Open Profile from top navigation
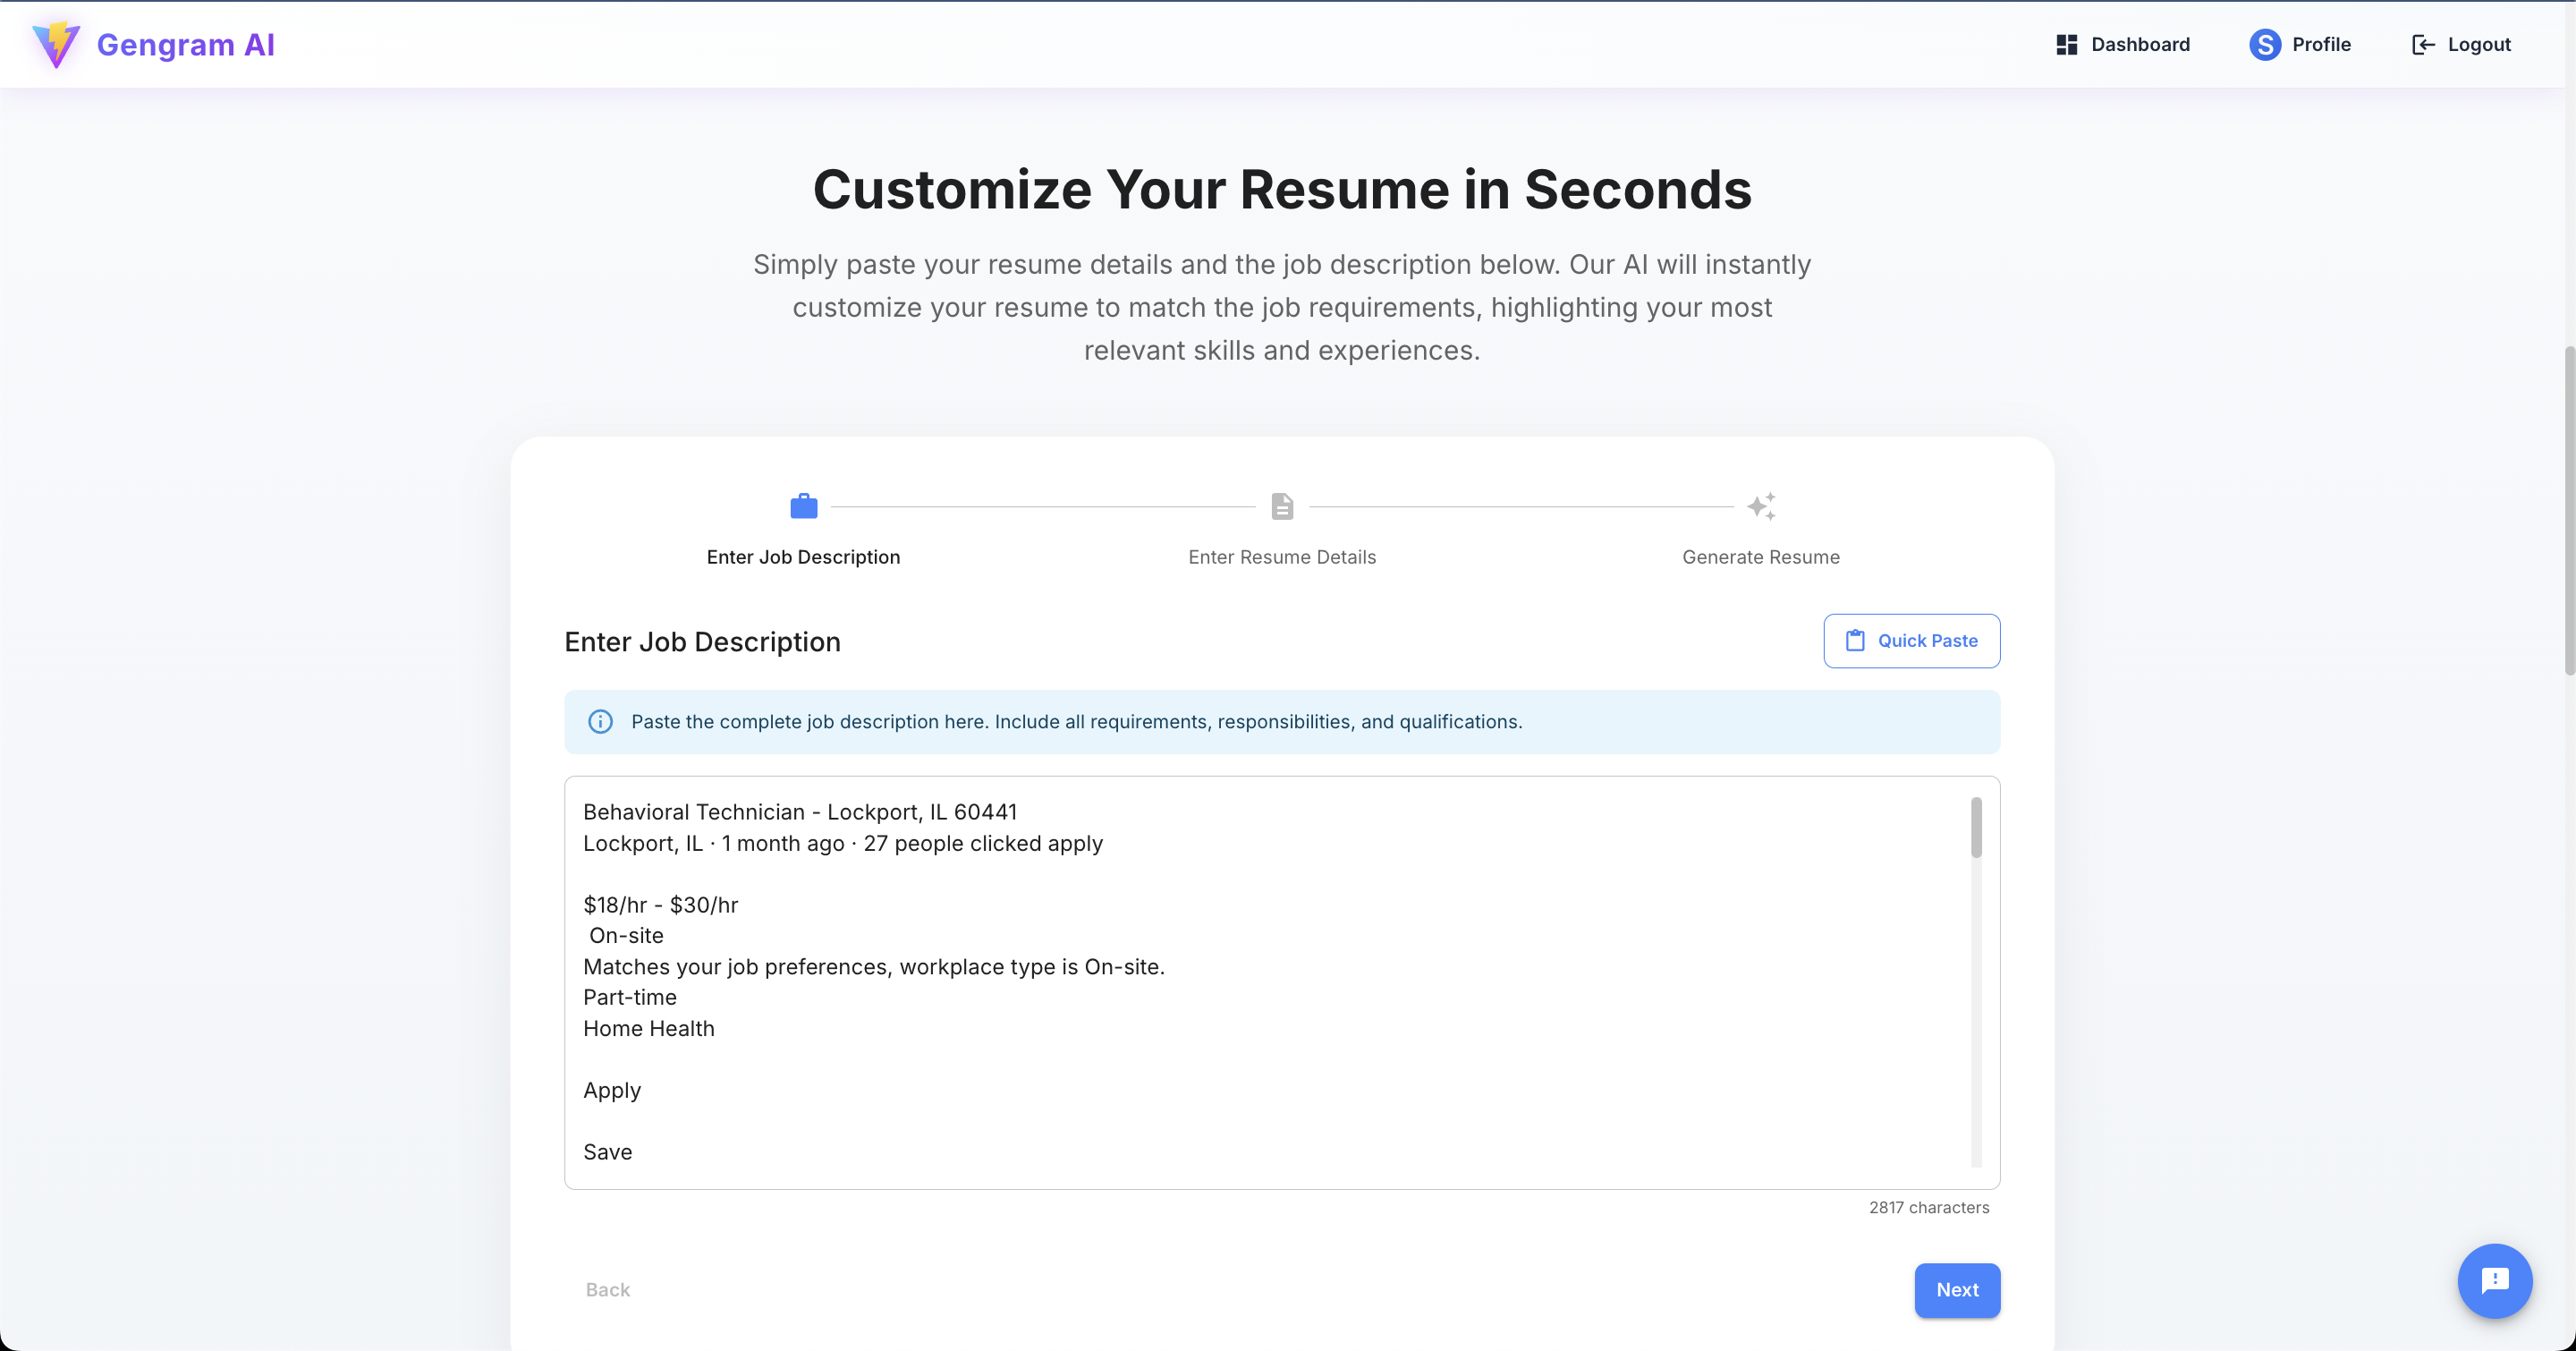Screen dimensions: 2576x1351 pos(2320,45)
